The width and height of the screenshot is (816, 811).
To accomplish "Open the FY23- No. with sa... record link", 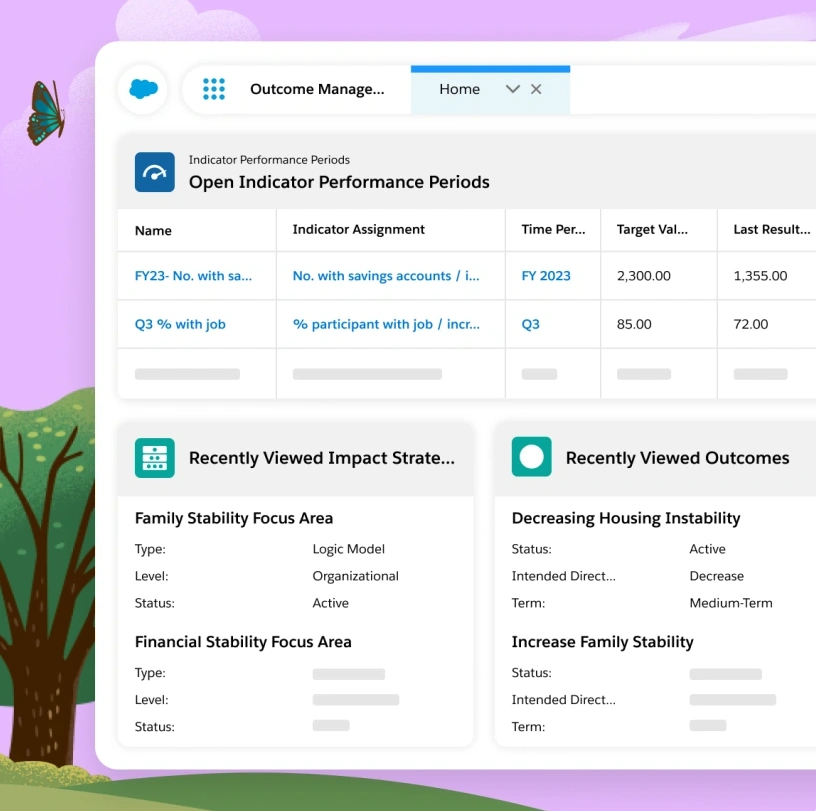I will [193, 275].
